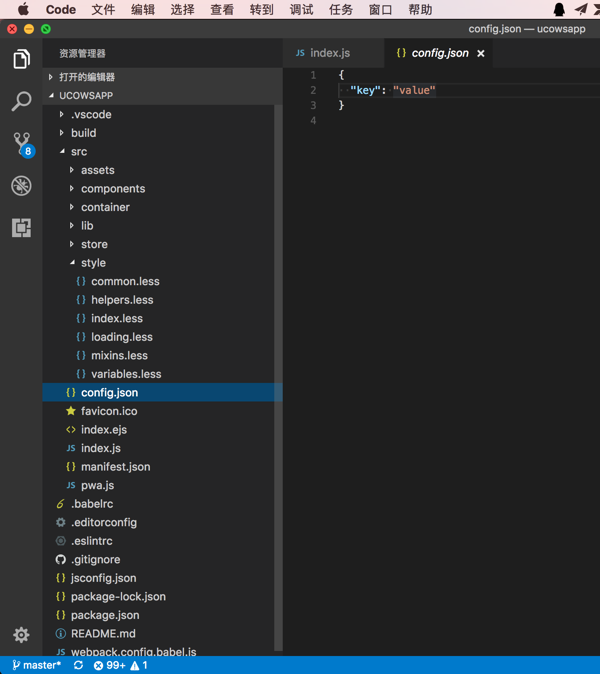The width and height of the screenshot is (600, 674).
Task: Open the variables.less file
Action: [125, 374]
